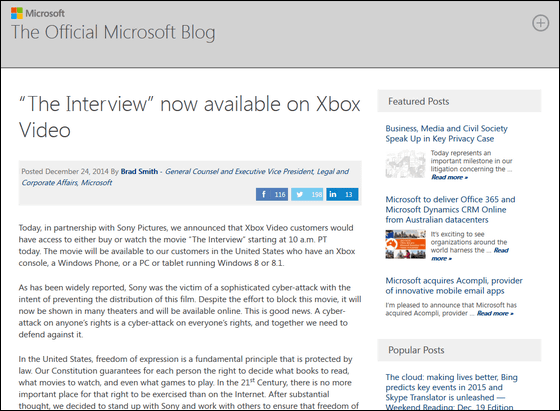Open Business, Media and Civil Society post
Screen dimensions: 560x411
446,134
